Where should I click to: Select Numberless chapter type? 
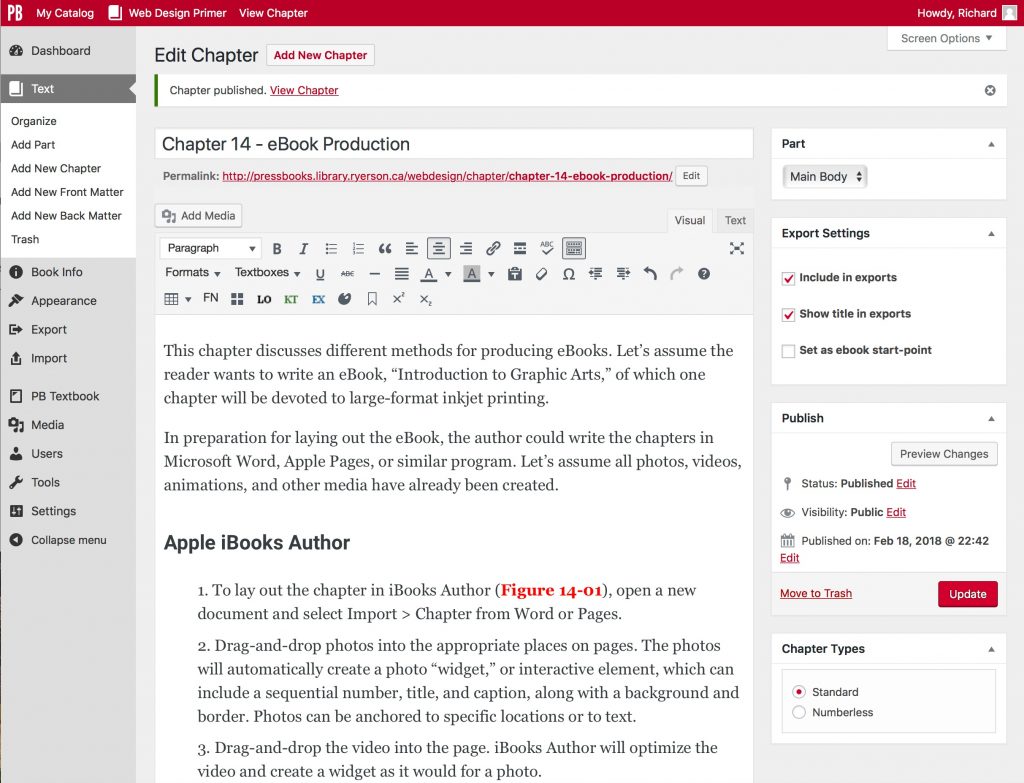799,712
